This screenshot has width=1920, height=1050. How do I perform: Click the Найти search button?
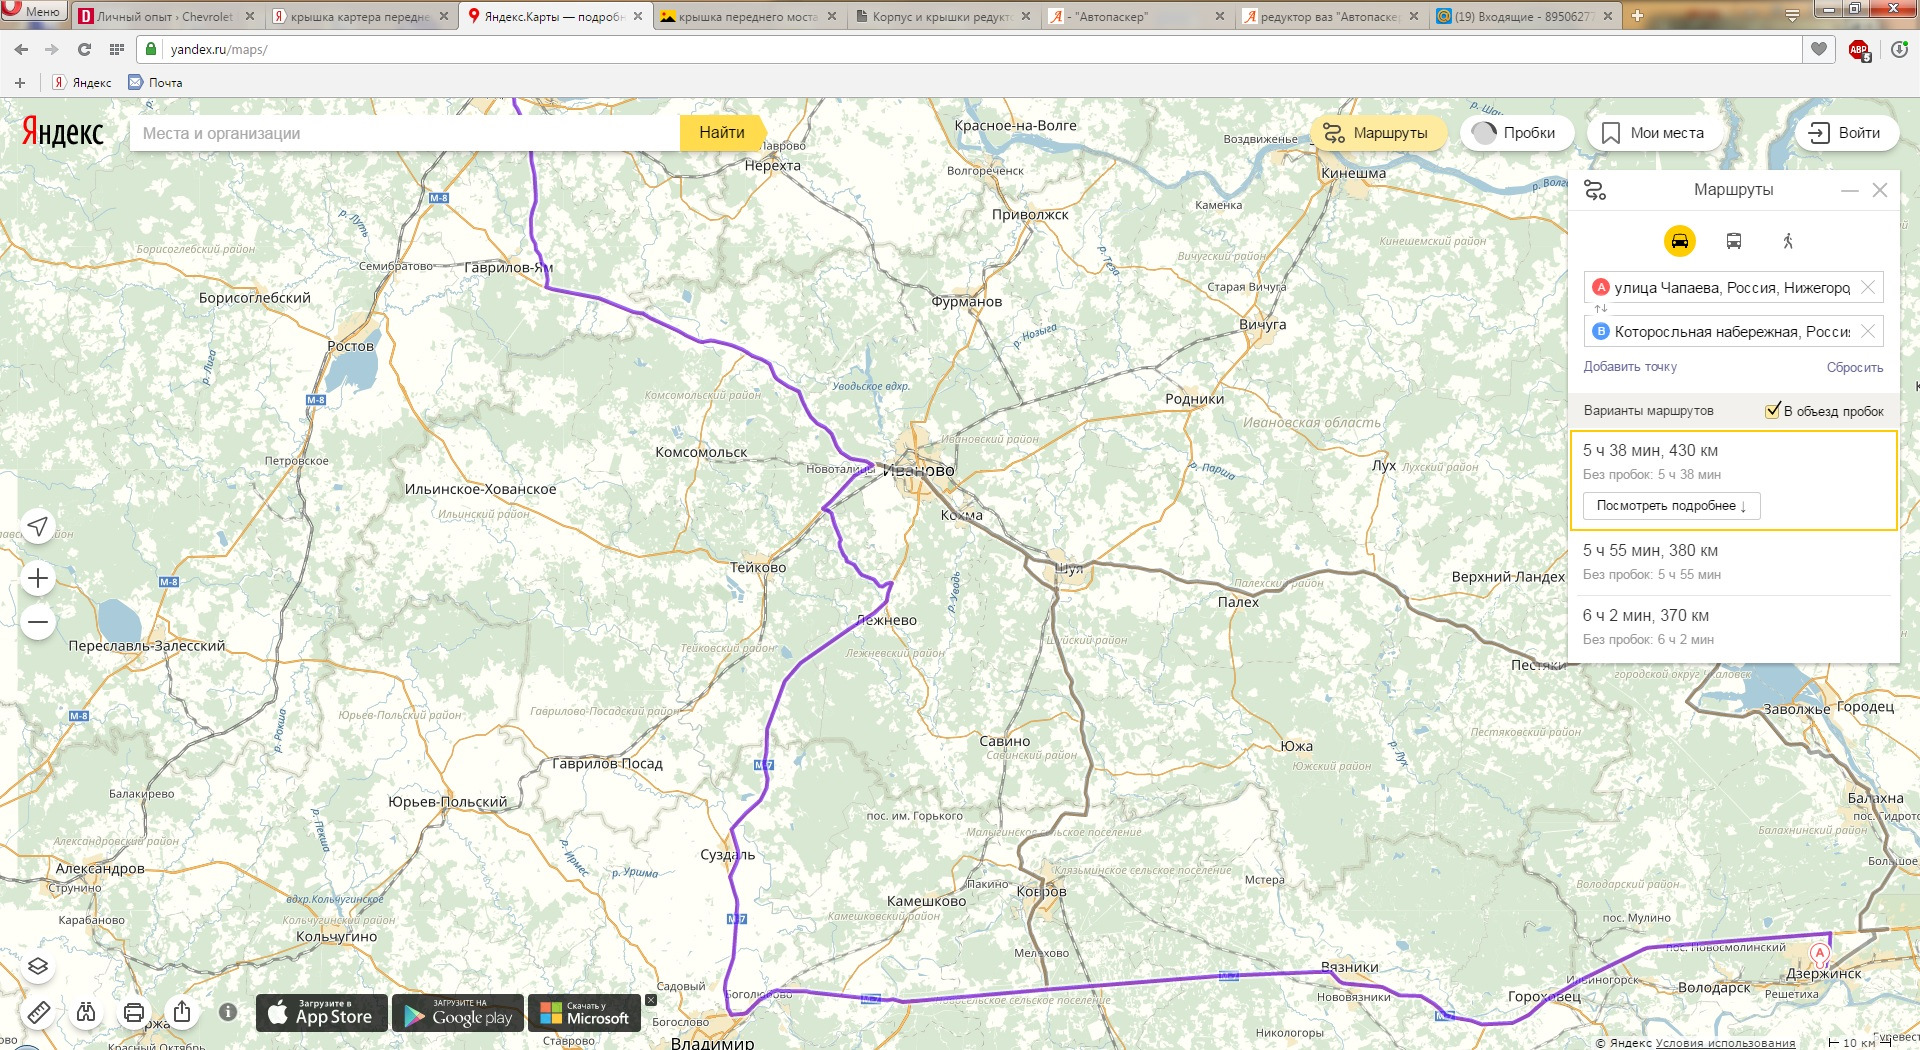pos(722,133)
